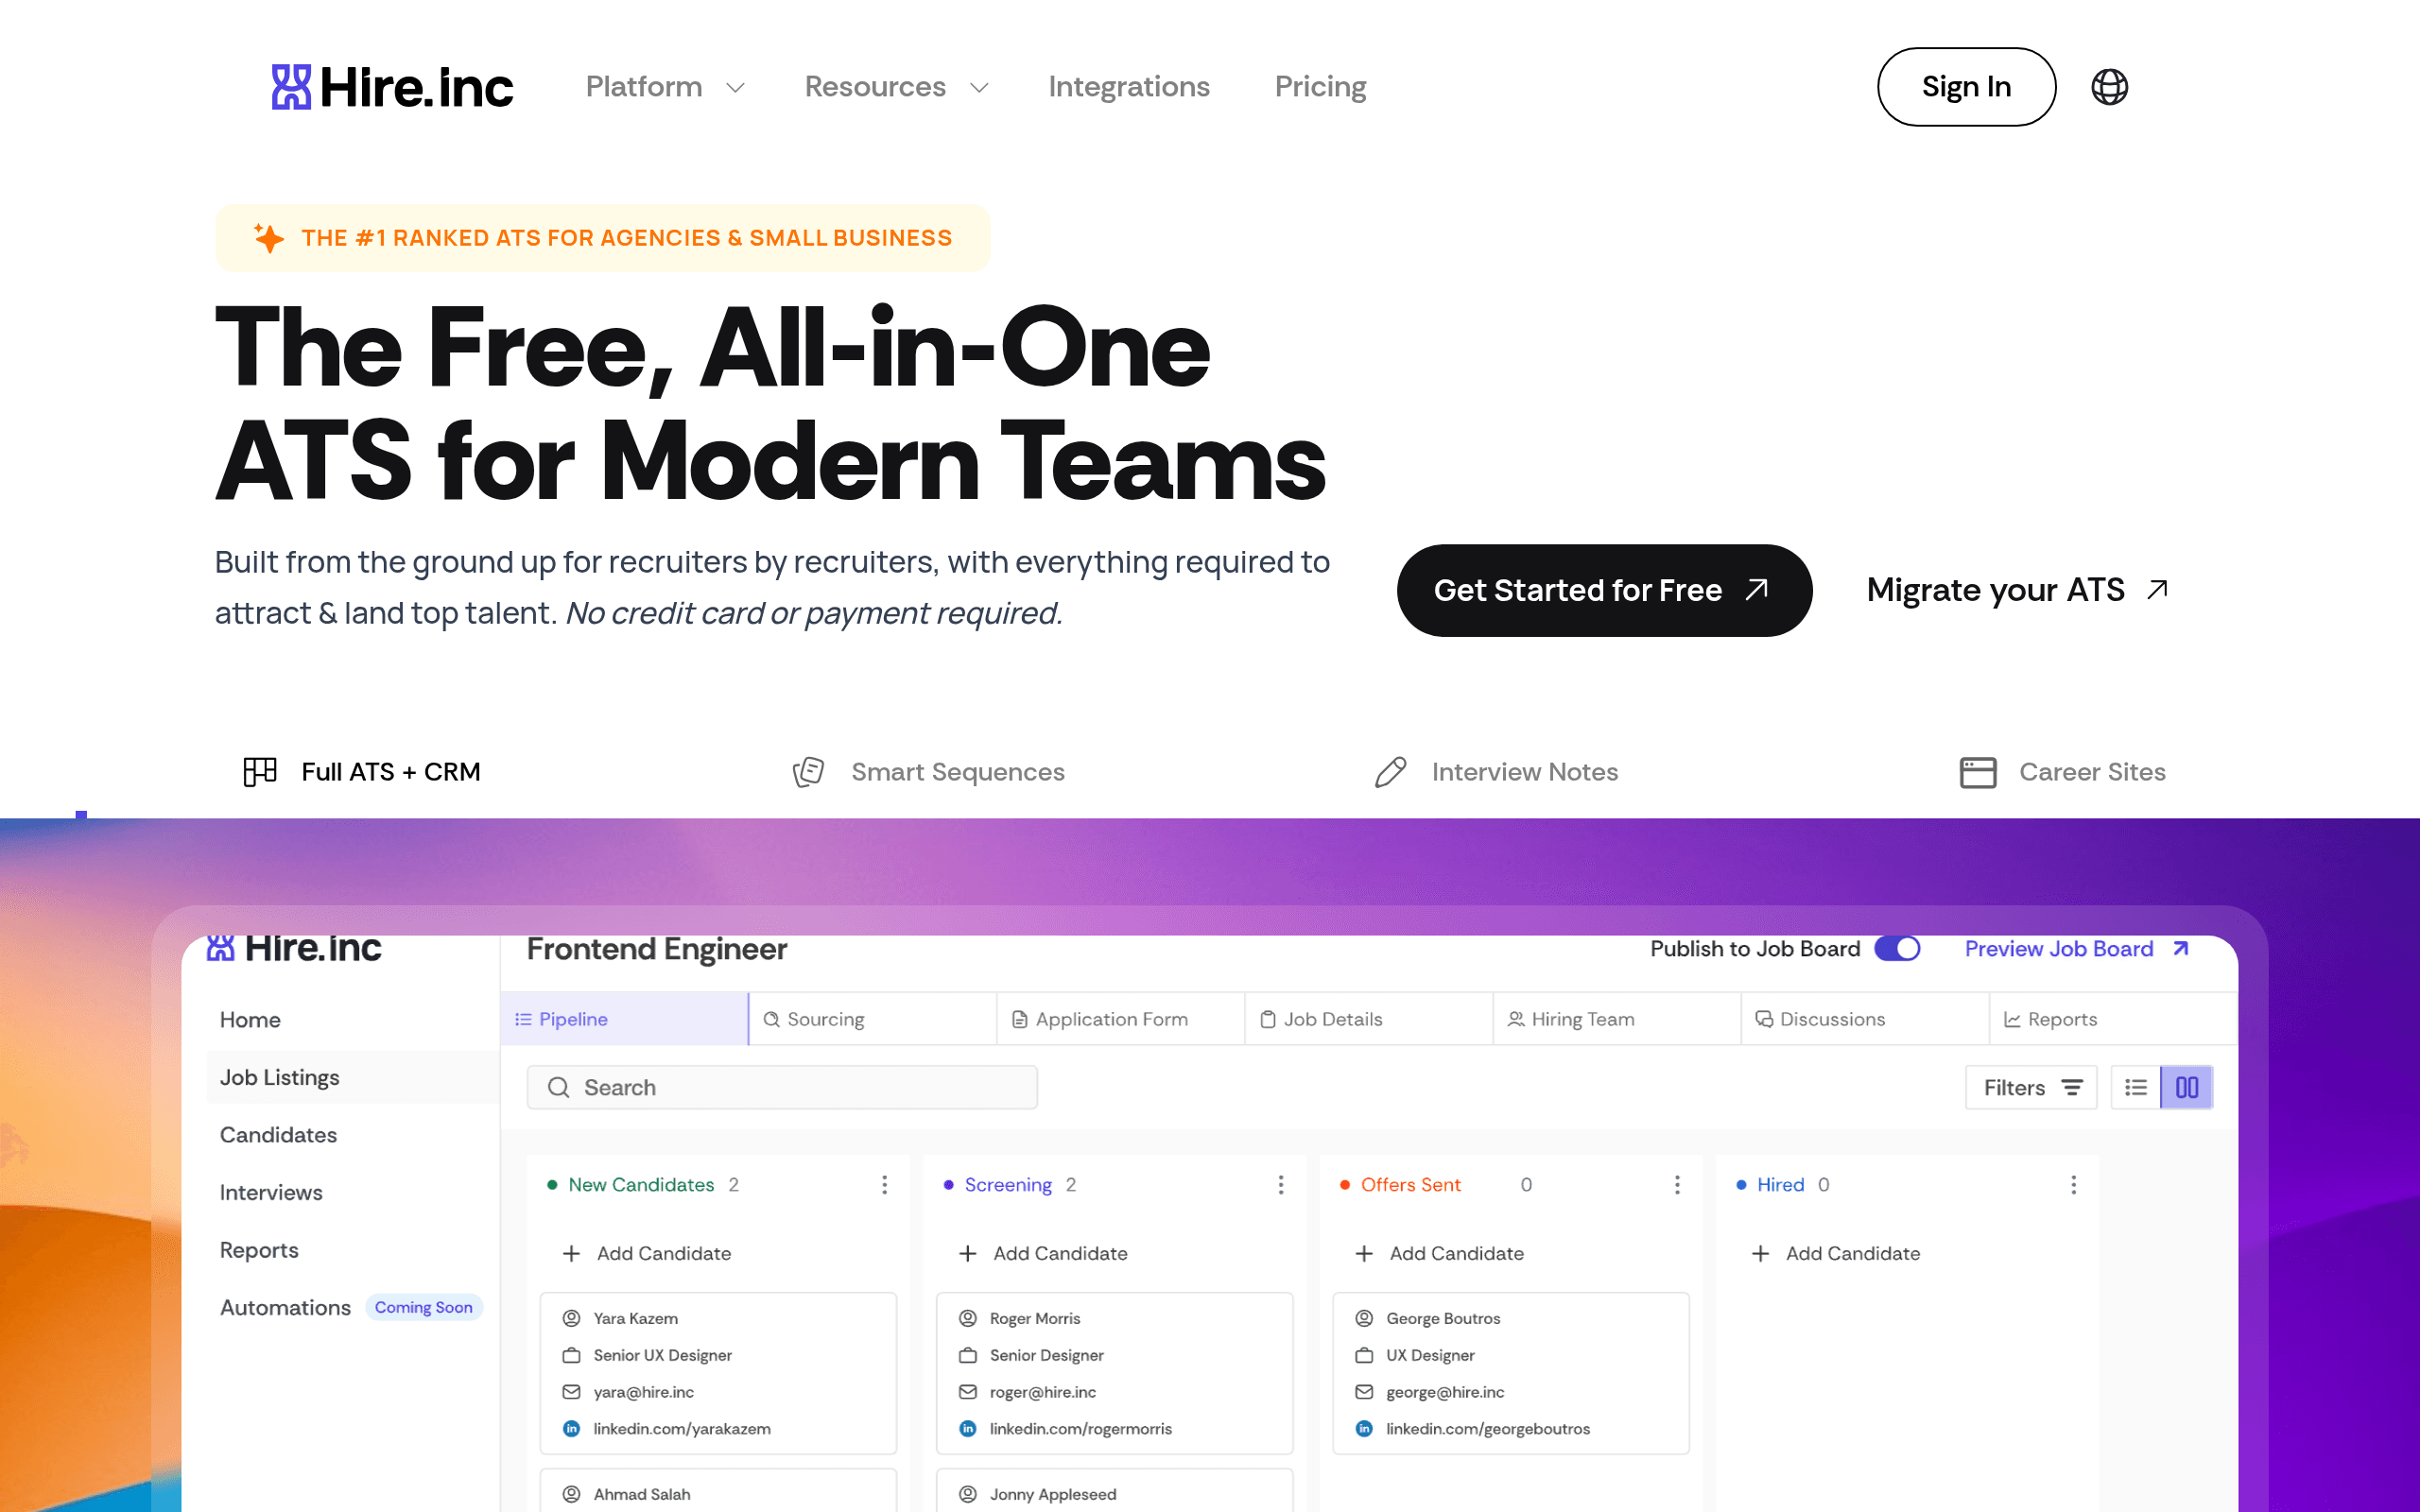This screenshot has width=2420, height=1512.
Task: Click the plus icon in Screening column
Action: (967, 1253)
